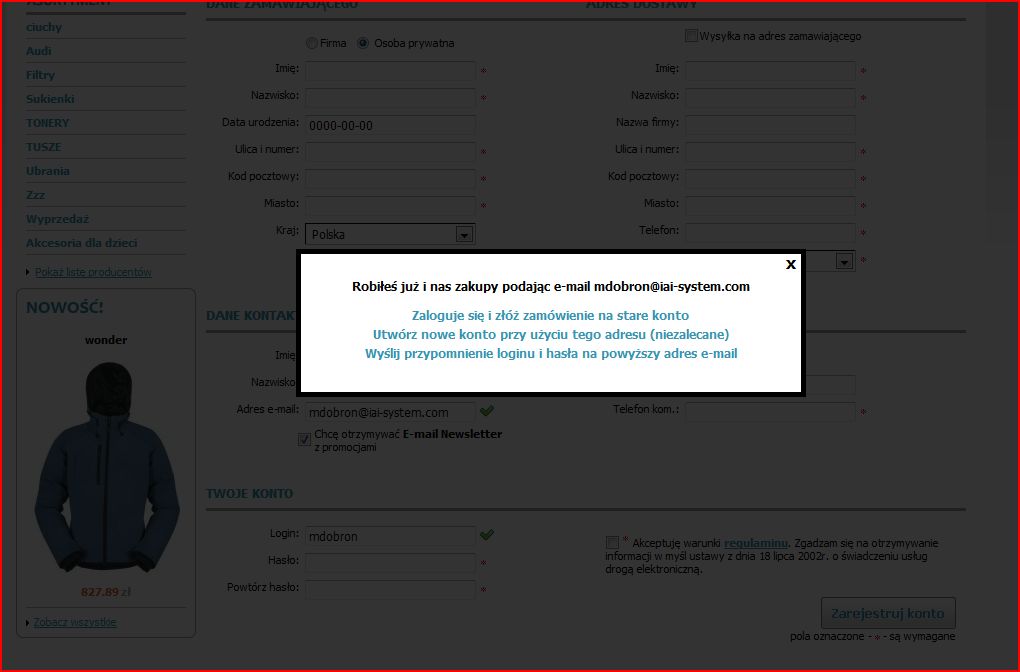Click the green checkmark beside the Login field
The width and height of the screenshot is (1020, 672).
click(x=487, y=535)
